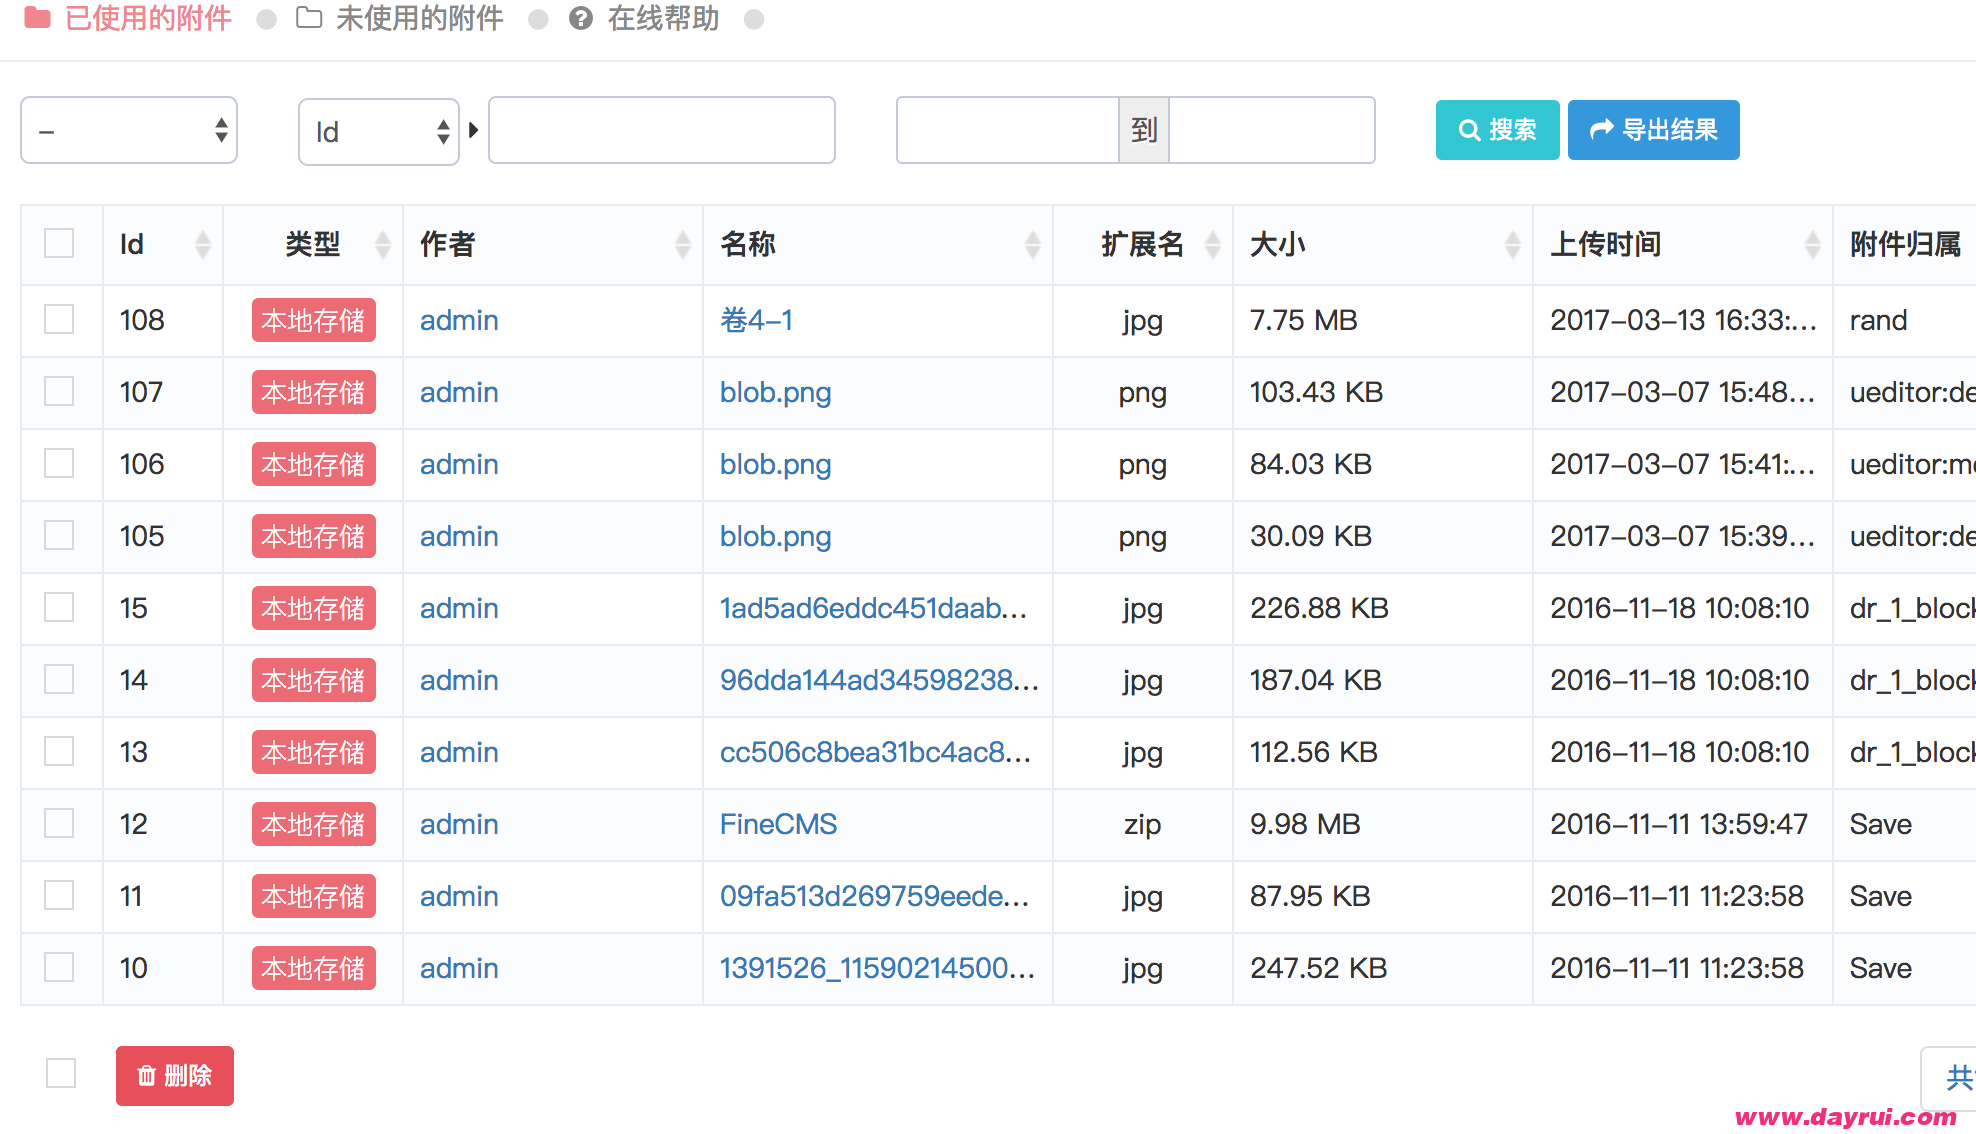Screen dimensions: 1976x1134
Task: Toggle the select-all checkbox in table header
Action: coord(59,243)
